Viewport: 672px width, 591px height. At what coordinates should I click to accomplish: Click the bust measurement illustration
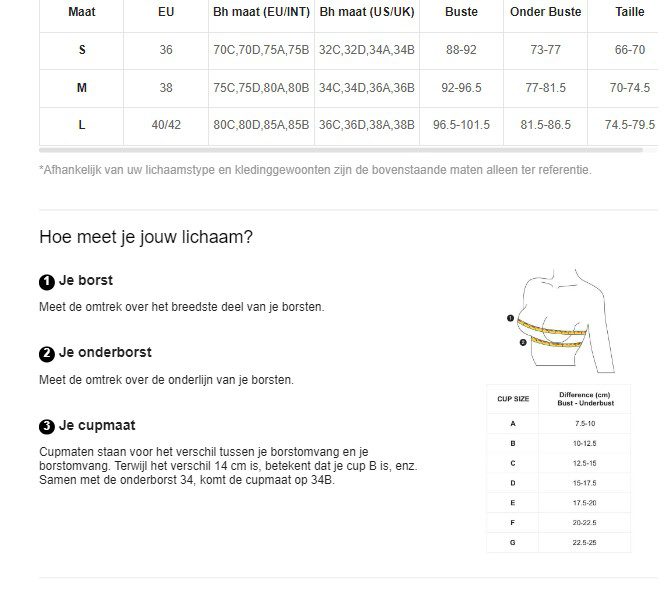[561, 322]
